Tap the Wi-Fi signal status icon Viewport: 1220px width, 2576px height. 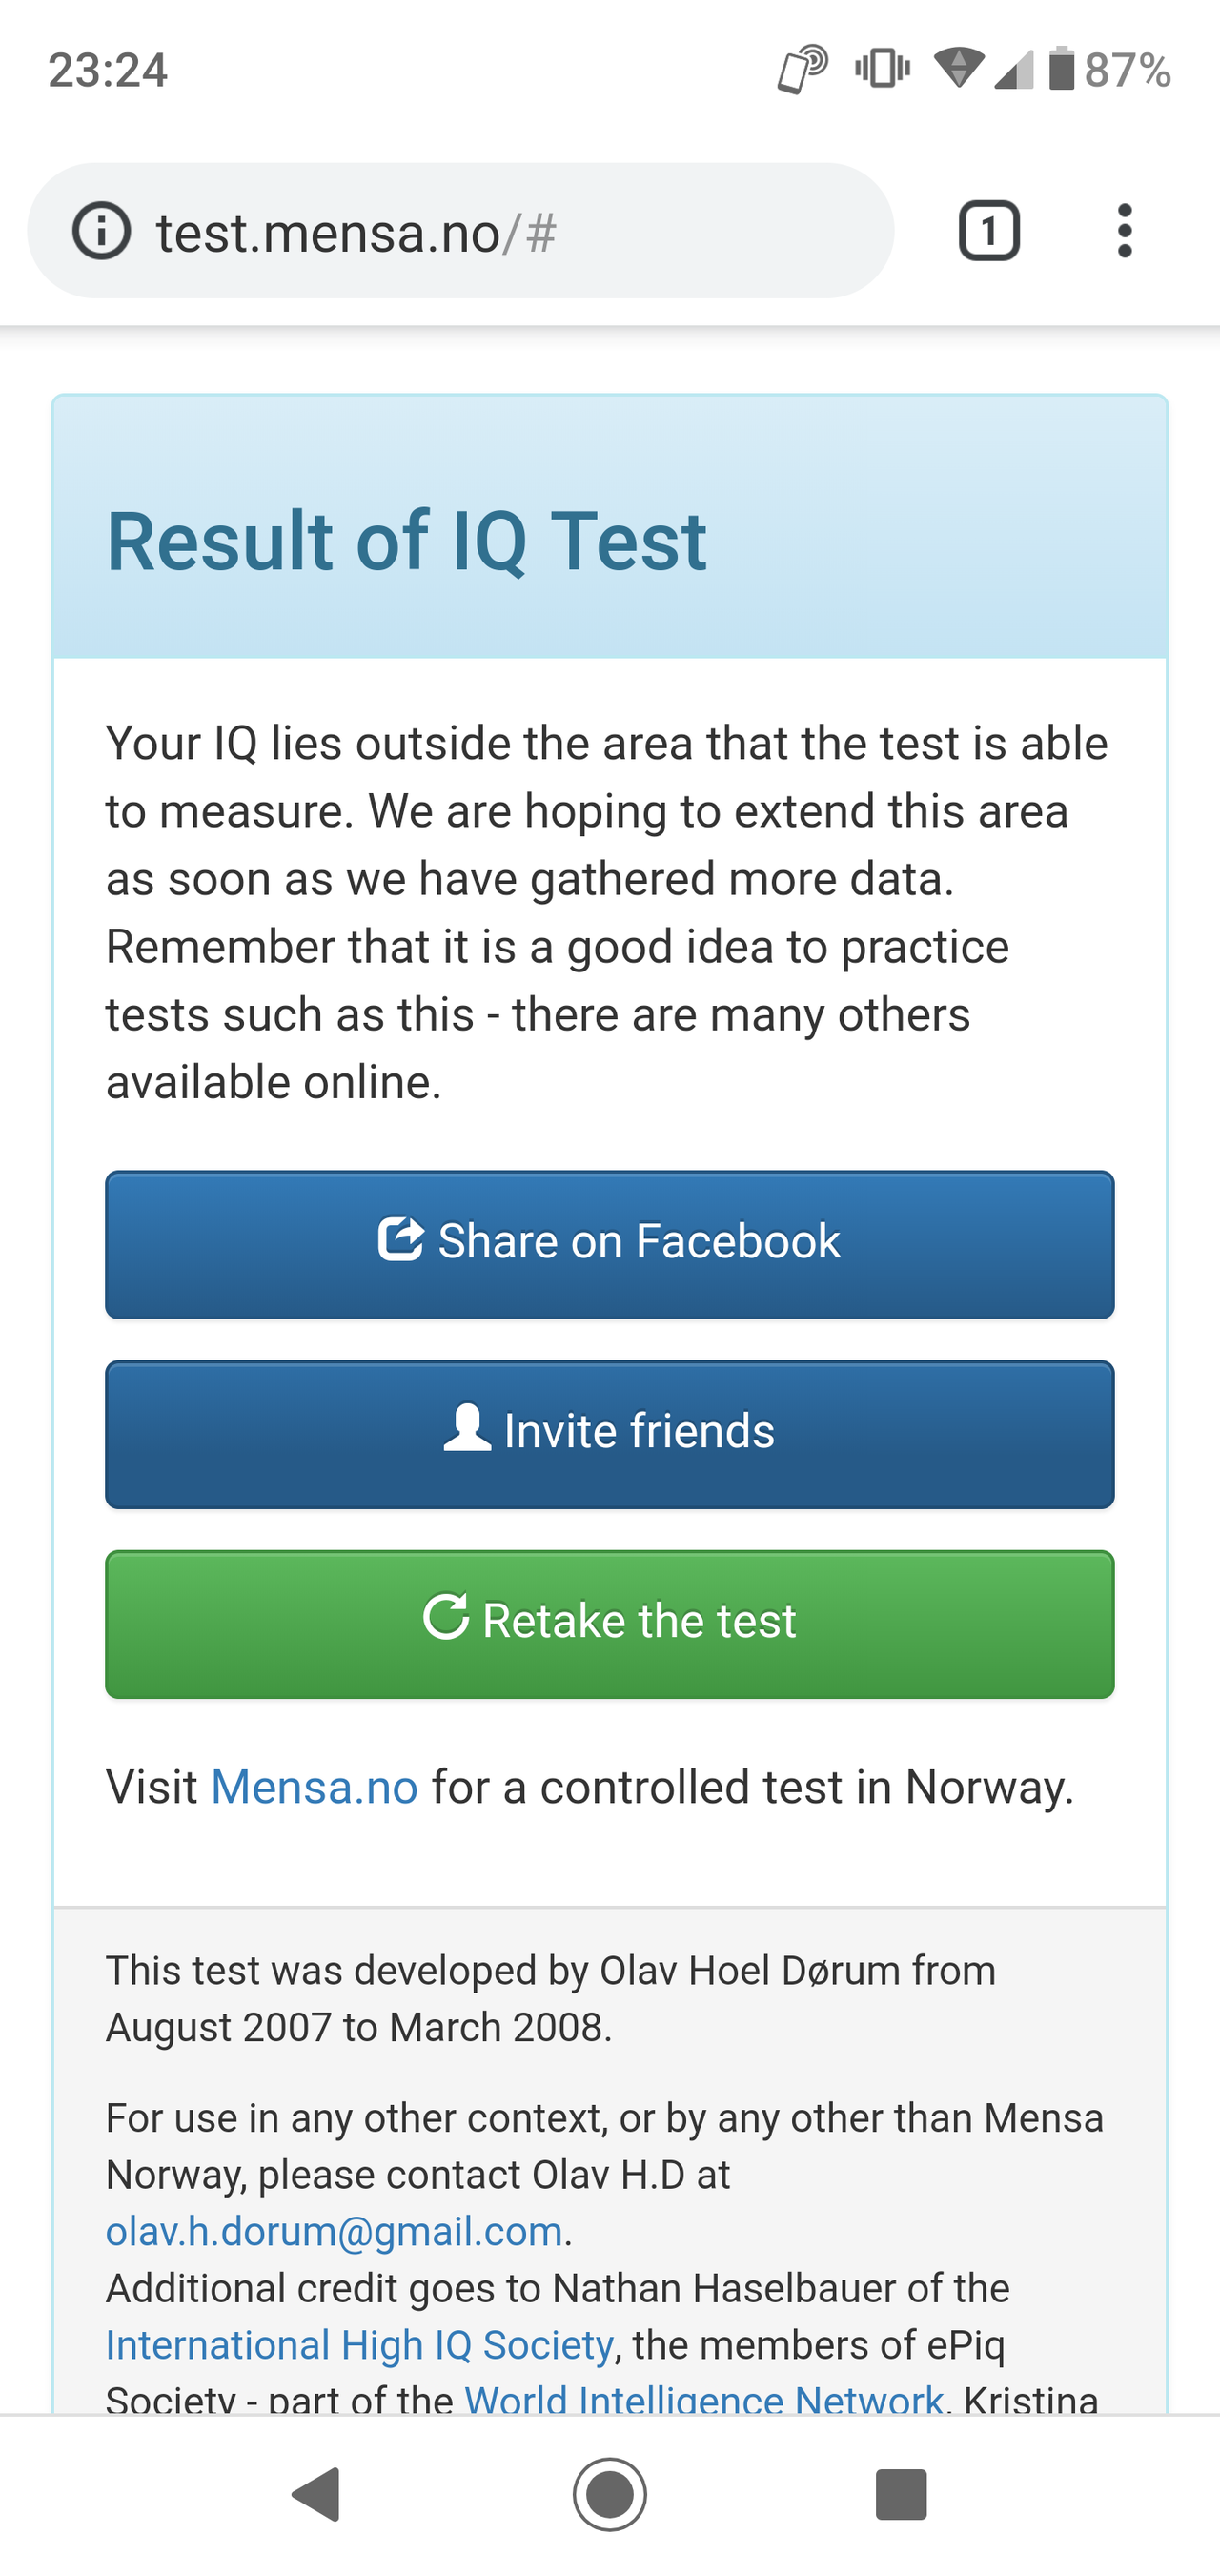pos(958,69)
